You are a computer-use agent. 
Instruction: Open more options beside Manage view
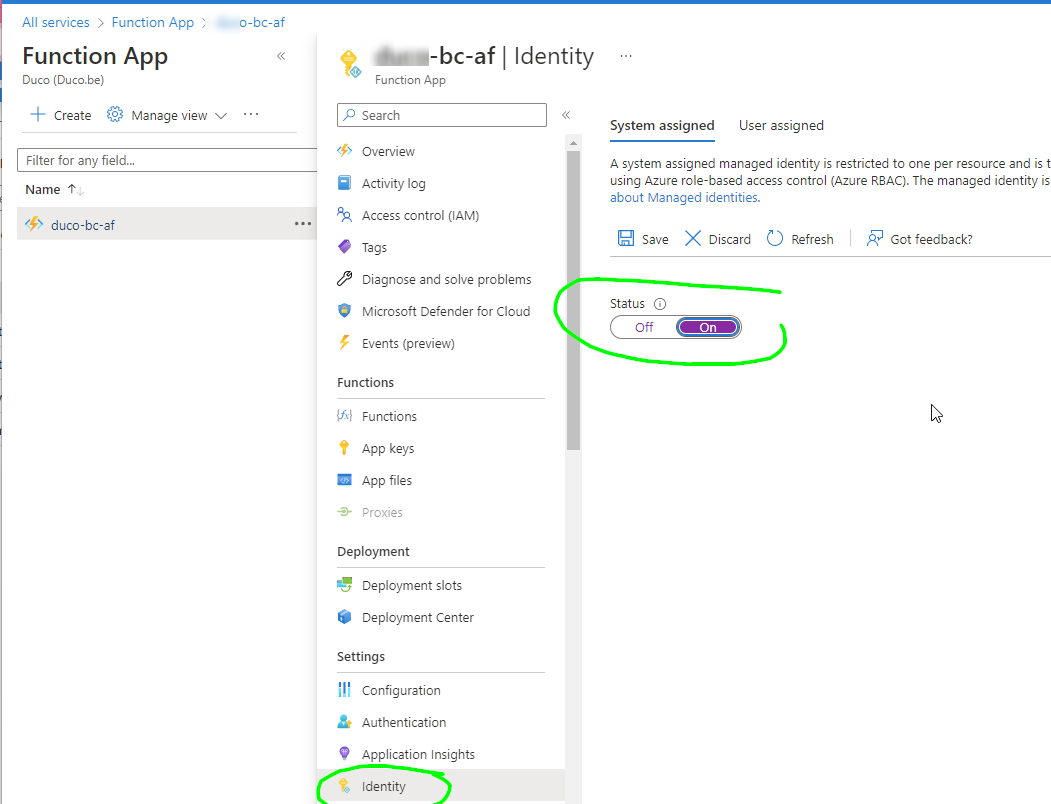pyautogui.click(x=251, y=115)
